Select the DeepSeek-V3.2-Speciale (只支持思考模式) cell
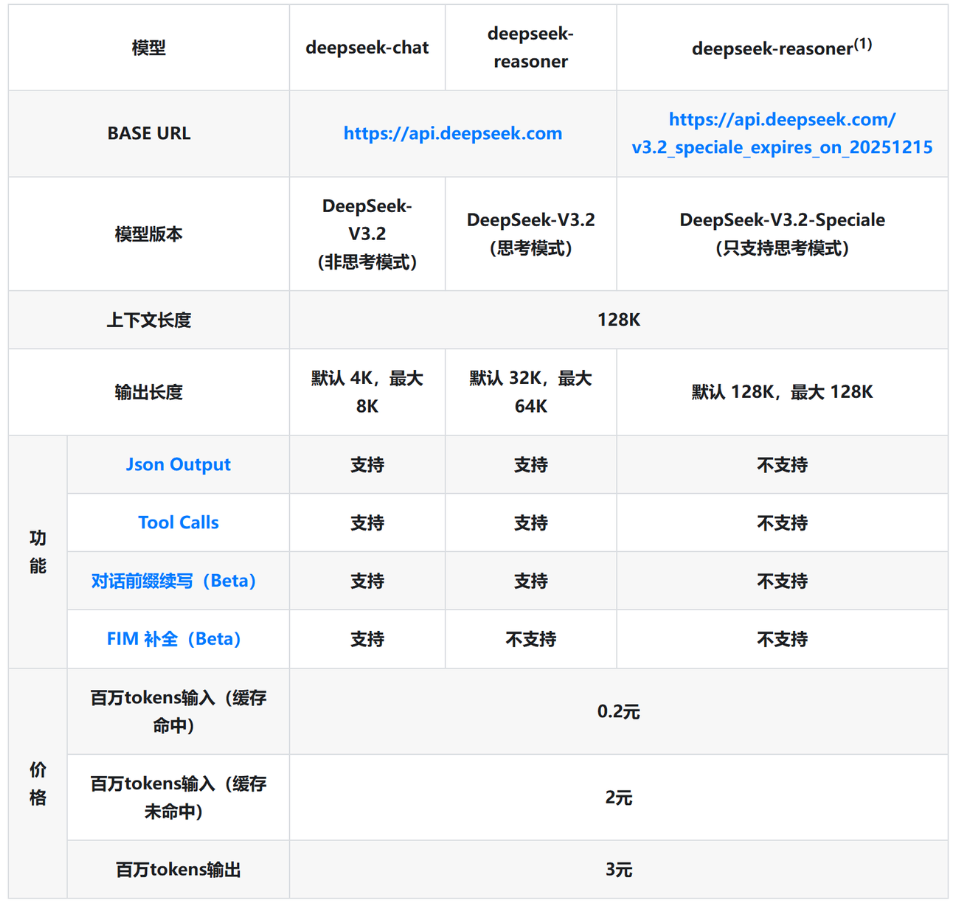This screenshot has width=954, height=904. coord(782,234)
